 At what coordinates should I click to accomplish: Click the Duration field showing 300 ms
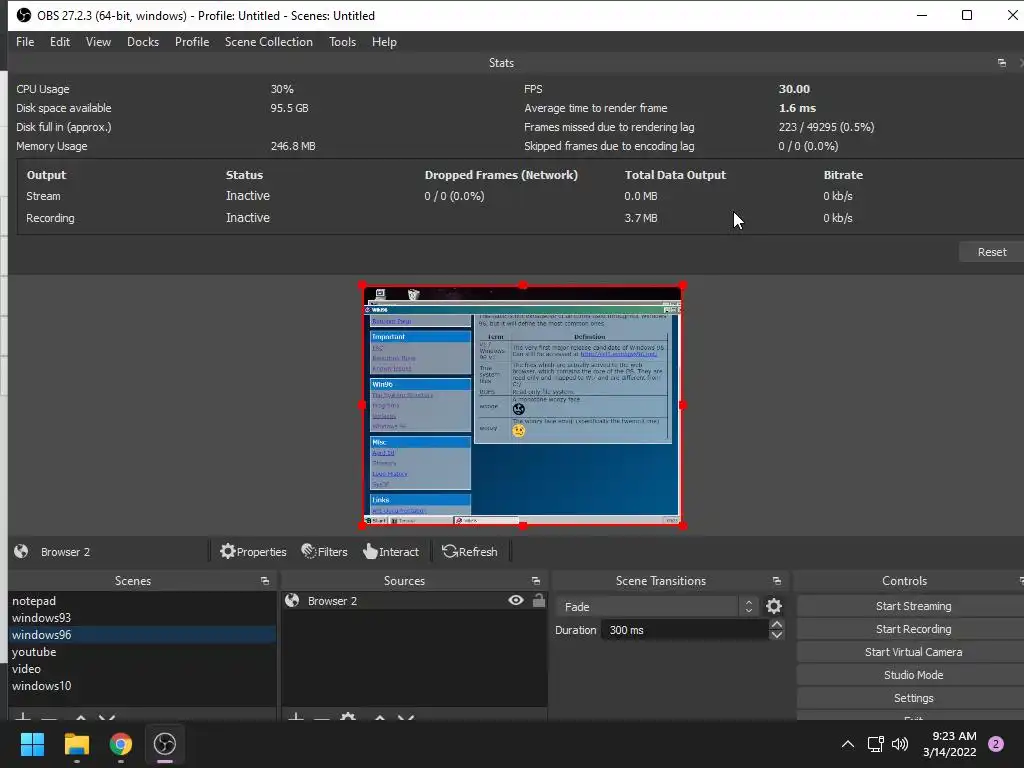[x=684, y=630]
